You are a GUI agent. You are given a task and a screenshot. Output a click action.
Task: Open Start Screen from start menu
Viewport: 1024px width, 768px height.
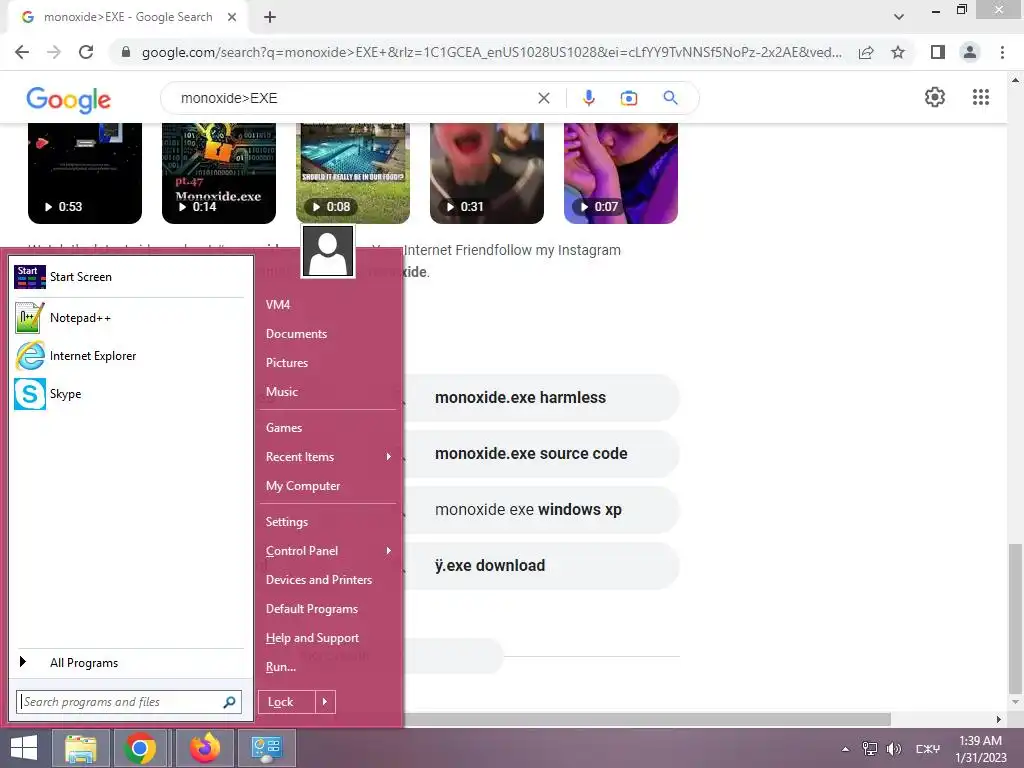coord(129,277)
